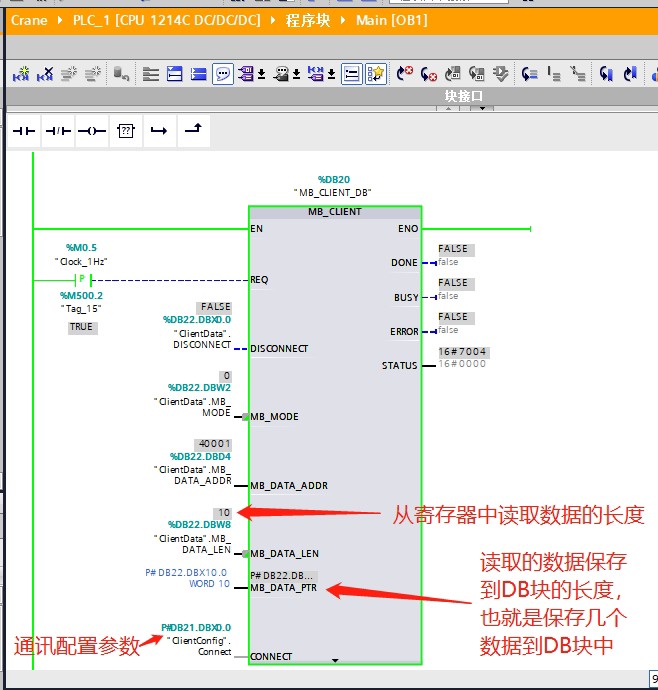Image resolution: width=658 pixels, height=690 pixels.
Task: Select Crane in the breadcrumb path
Action: (x=29, y=20)
